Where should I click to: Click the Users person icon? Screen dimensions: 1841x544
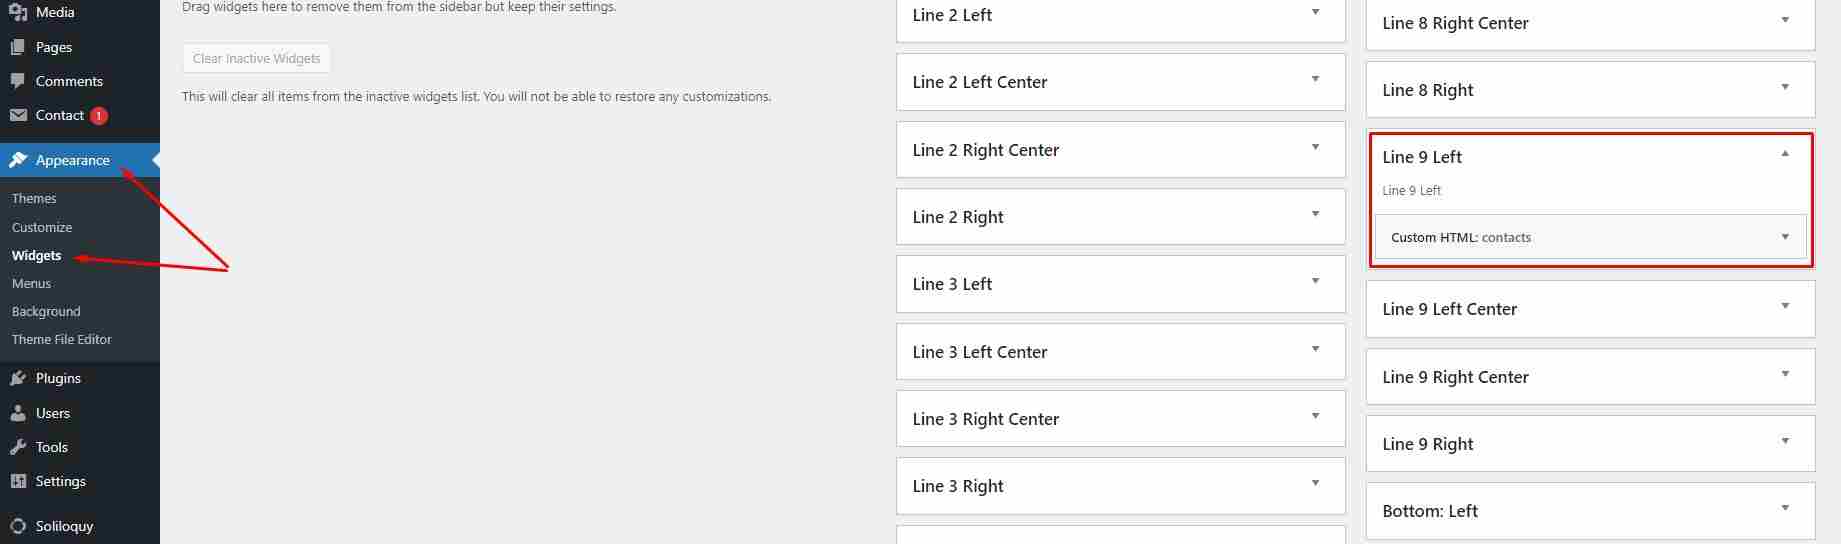coord(18,413)
